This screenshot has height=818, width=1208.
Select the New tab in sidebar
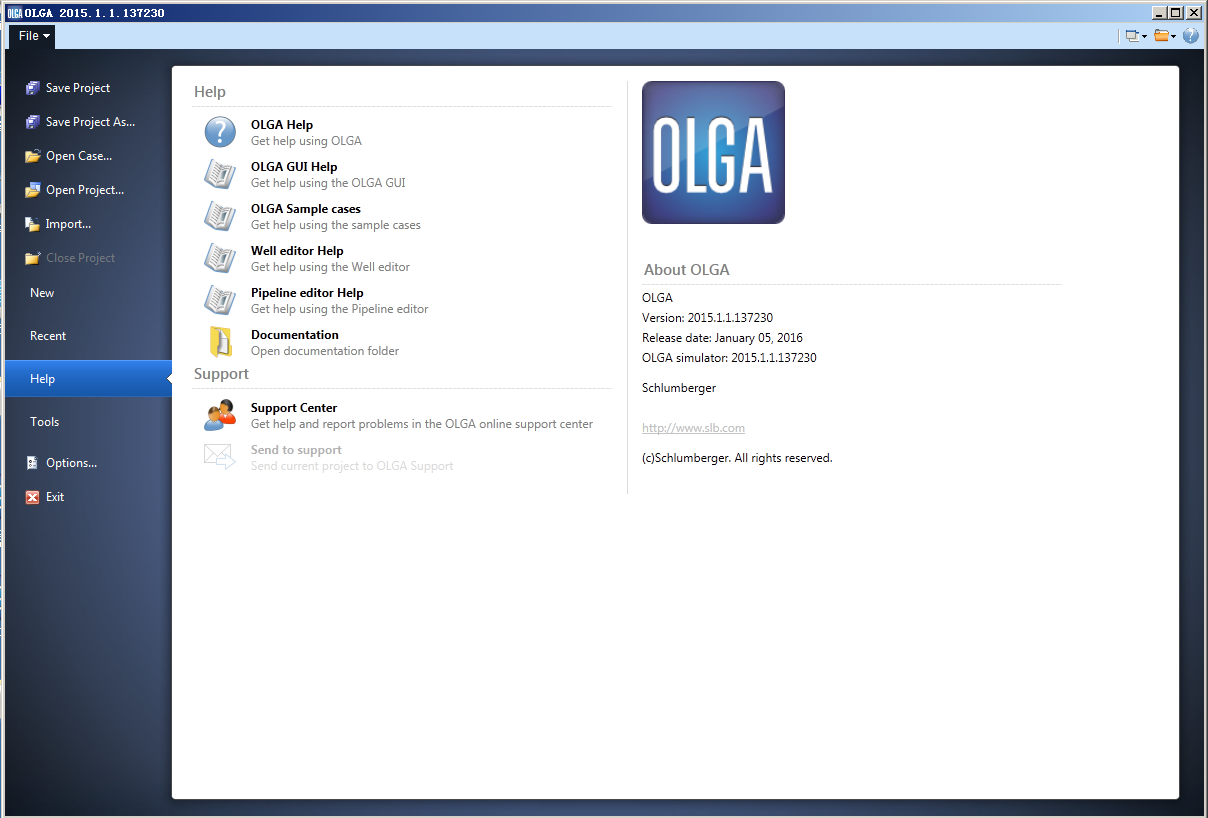[88, 293]
